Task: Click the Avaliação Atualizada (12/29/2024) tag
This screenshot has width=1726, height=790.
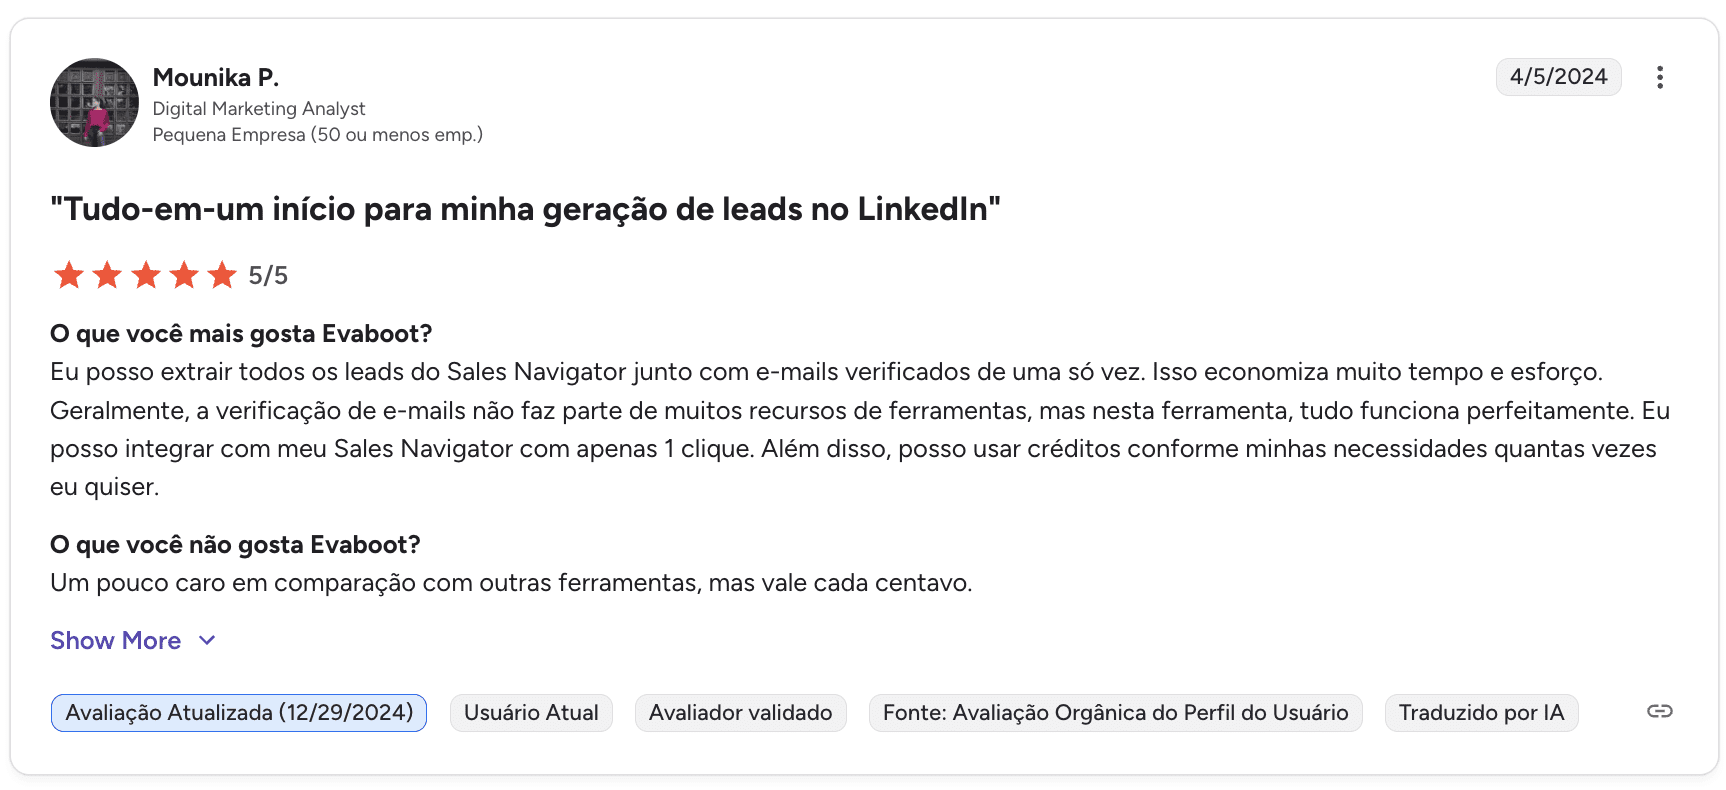Action: click(x=239, y=713)
